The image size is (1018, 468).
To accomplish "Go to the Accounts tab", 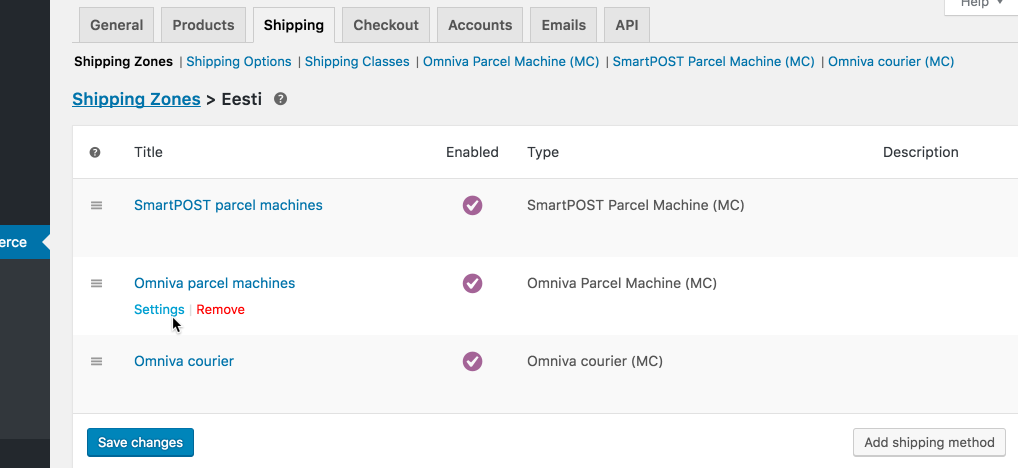I will (x=480, y=25).
